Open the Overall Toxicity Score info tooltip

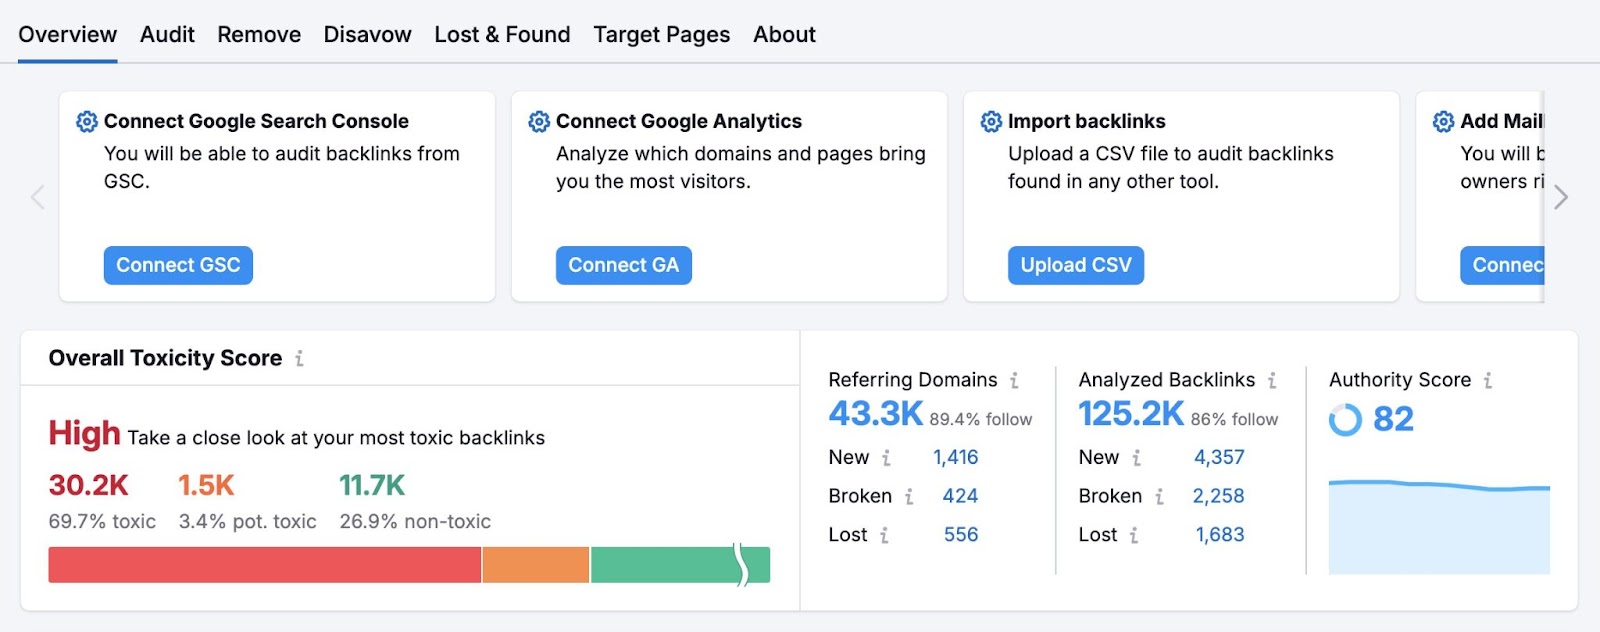point(300,358)
